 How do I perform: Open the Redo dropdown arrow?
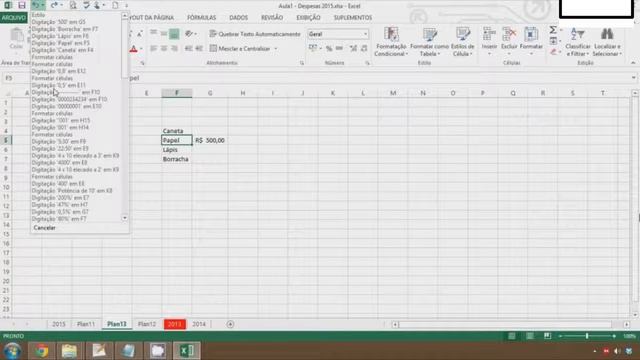point(62,5)
